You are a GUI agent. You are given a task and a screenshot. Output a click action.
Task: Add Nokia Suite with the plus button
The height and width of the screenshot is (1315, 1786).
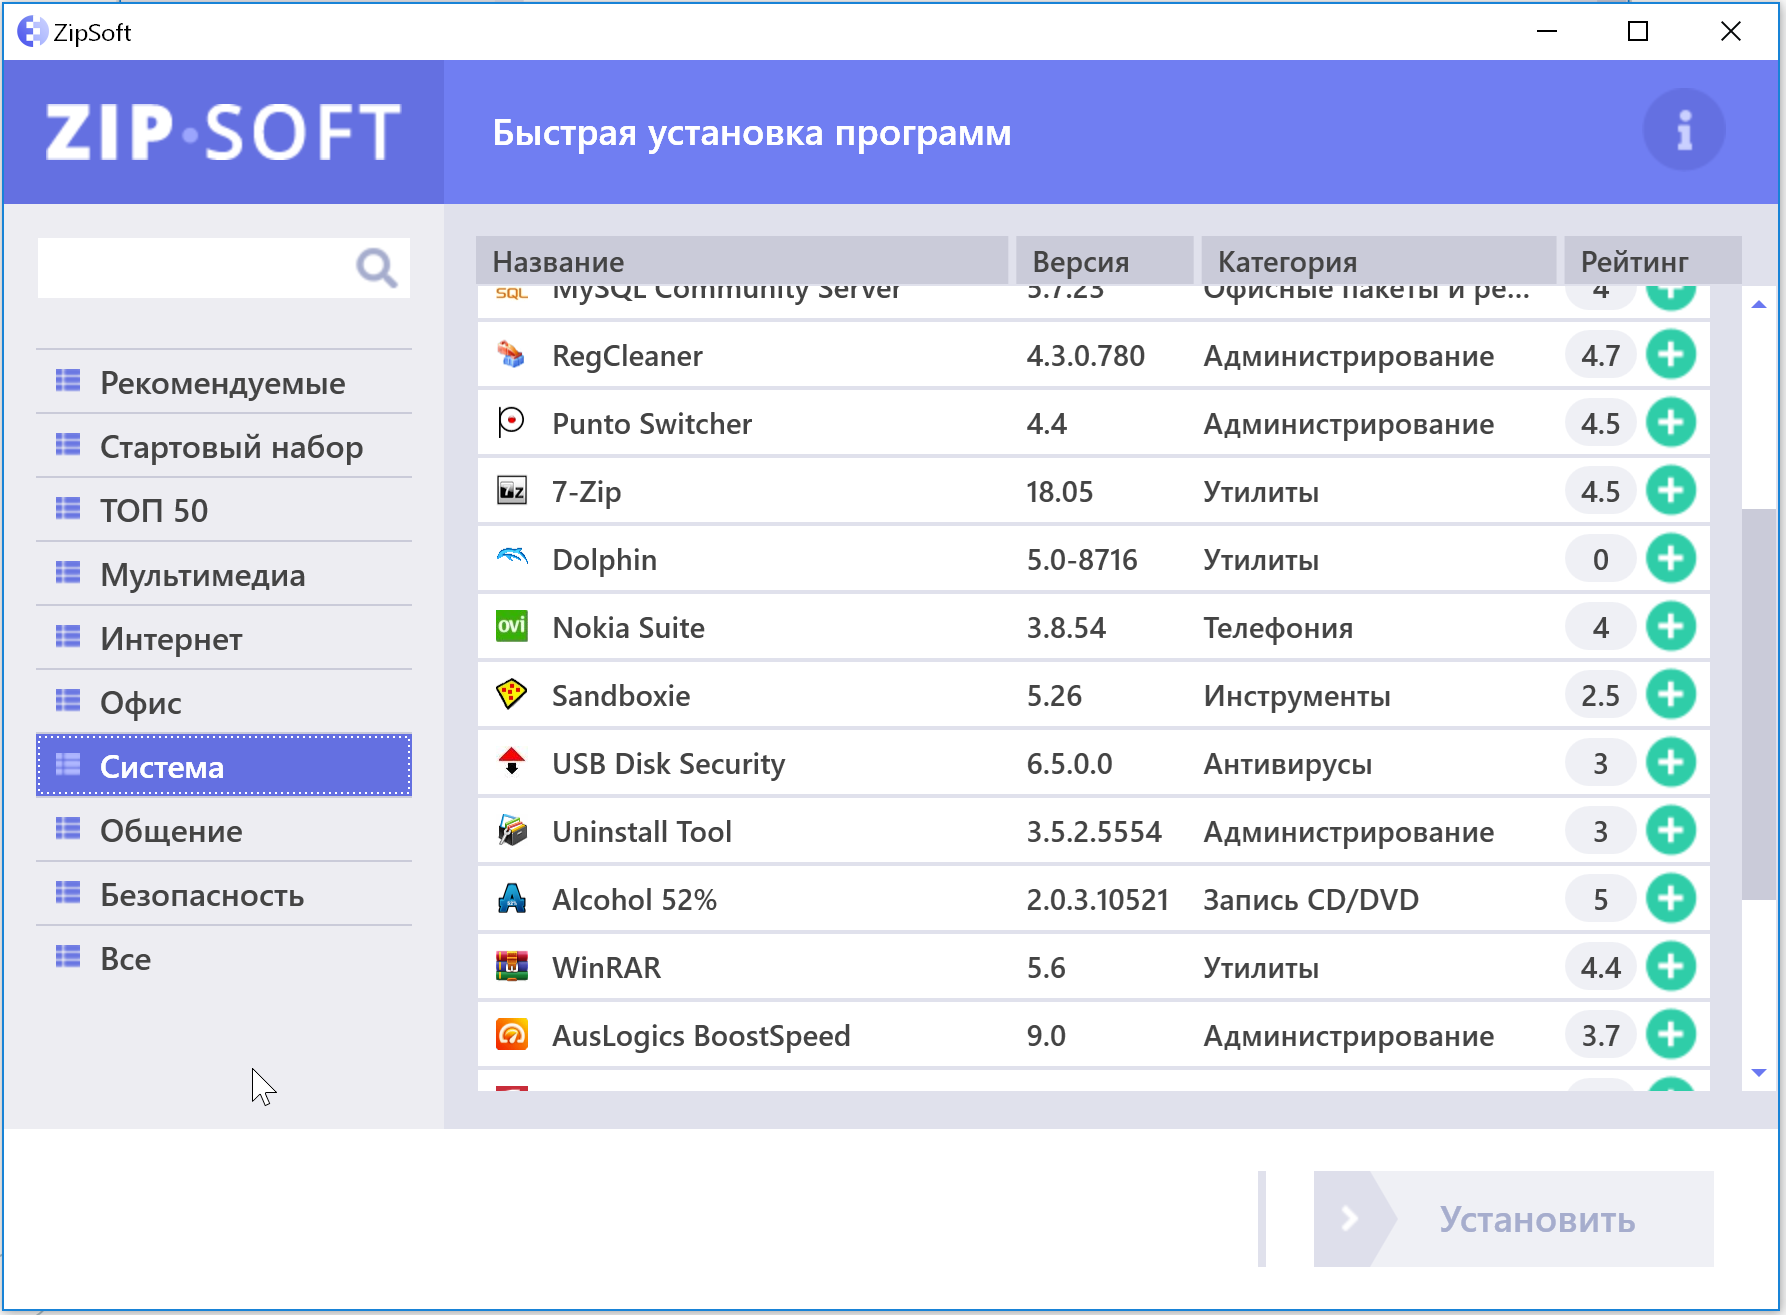(x=1671, y=626)
